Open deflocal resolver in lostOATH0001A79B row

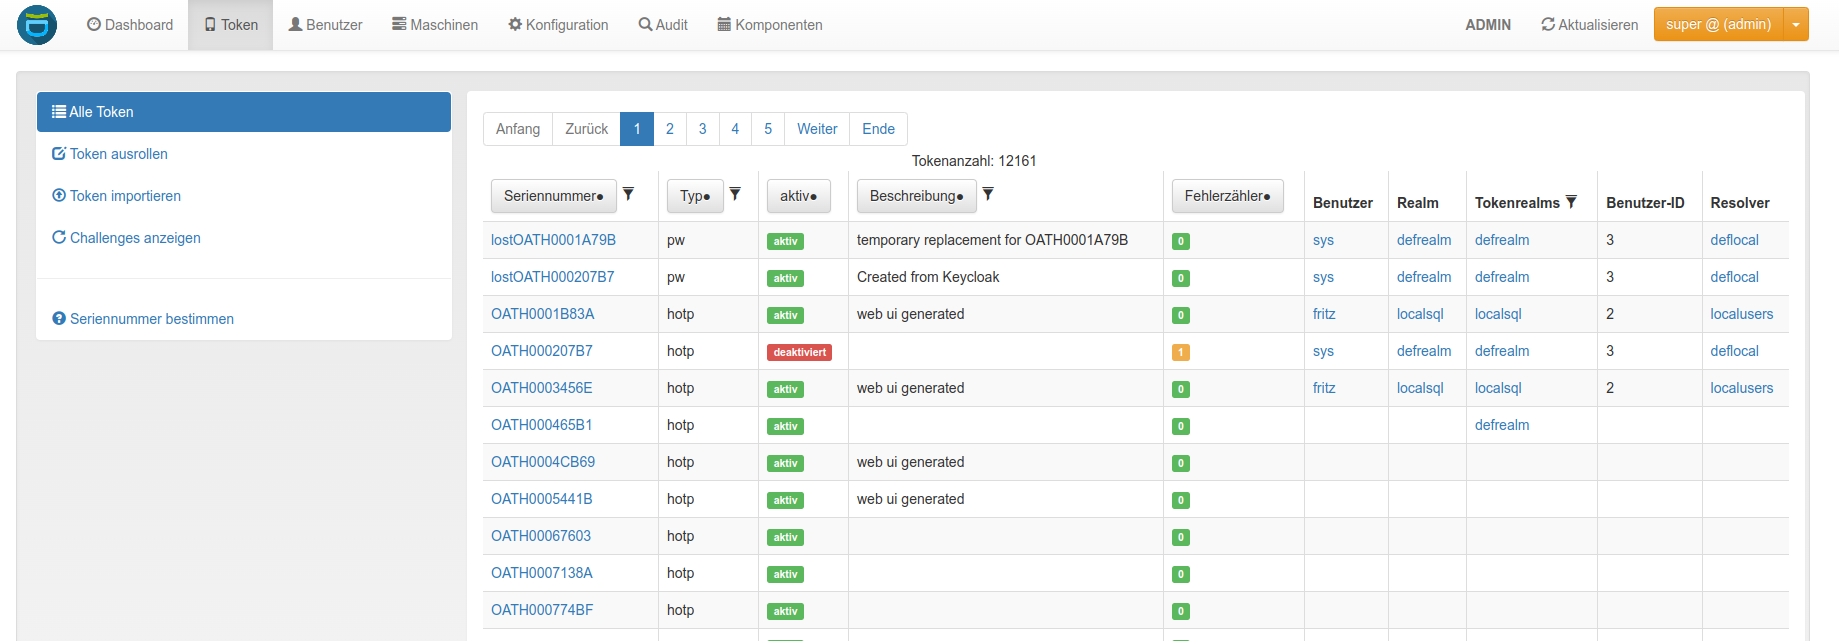(x=1735, y=240)
